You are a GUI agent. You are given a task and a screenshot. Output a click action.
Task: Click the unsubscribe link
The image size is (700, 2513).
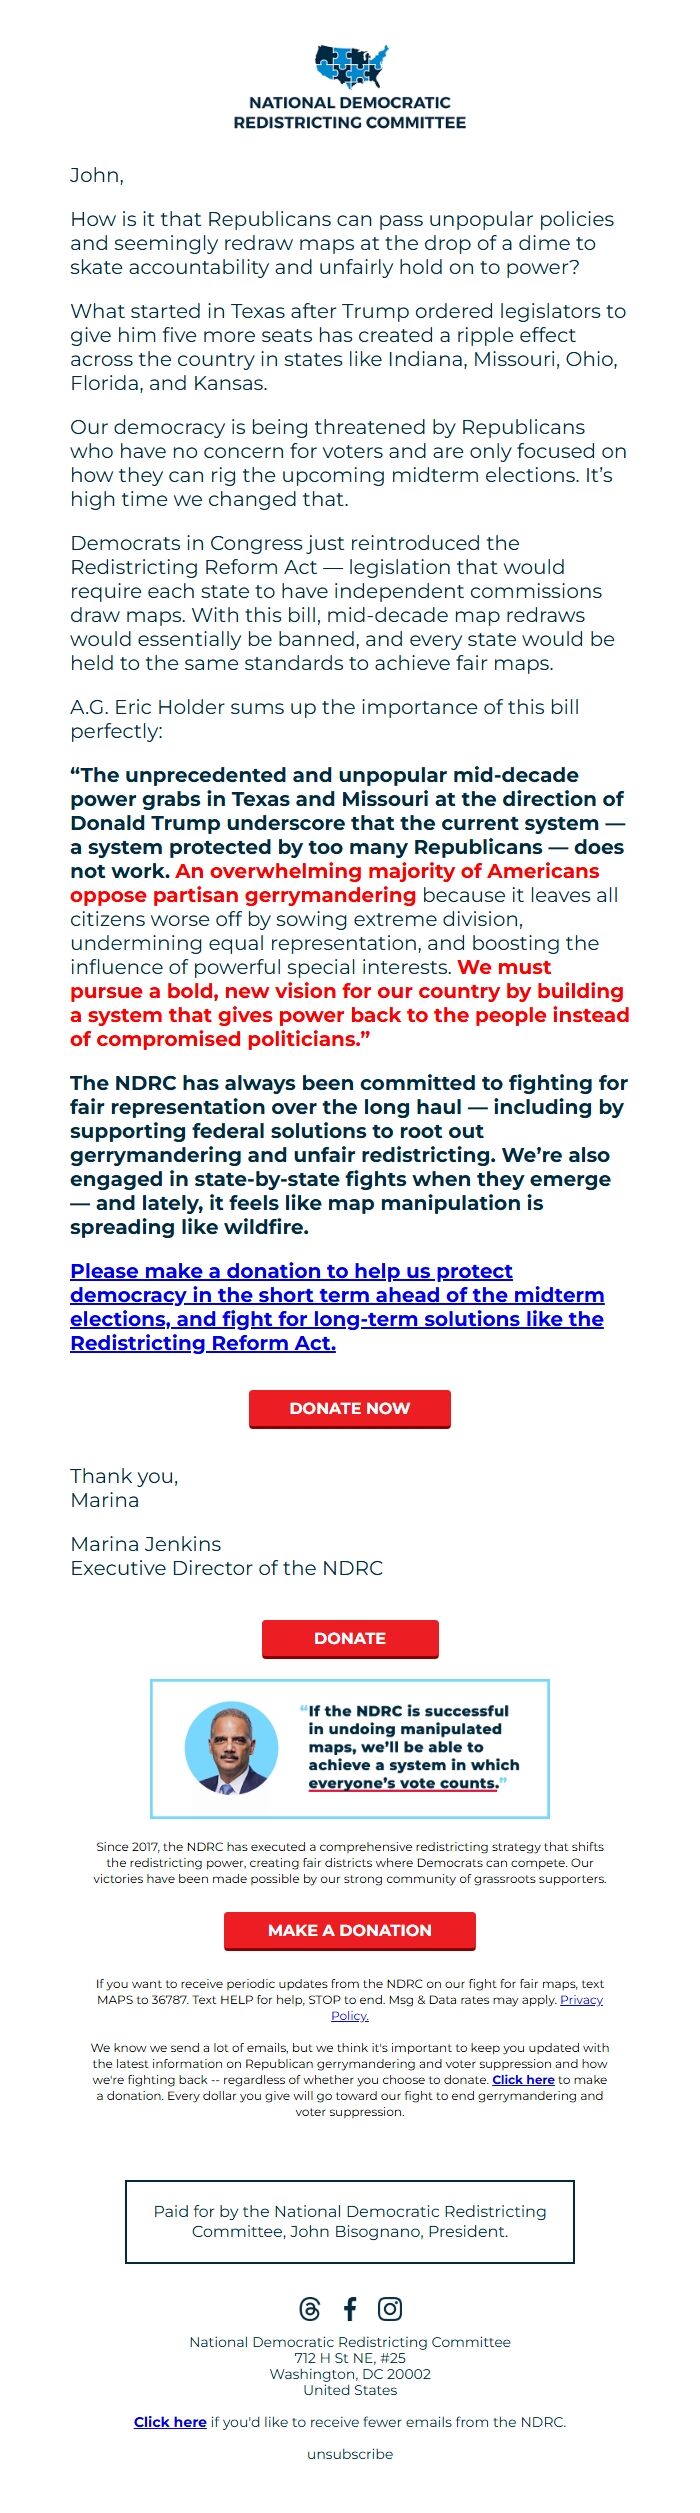pos(350,2453)
